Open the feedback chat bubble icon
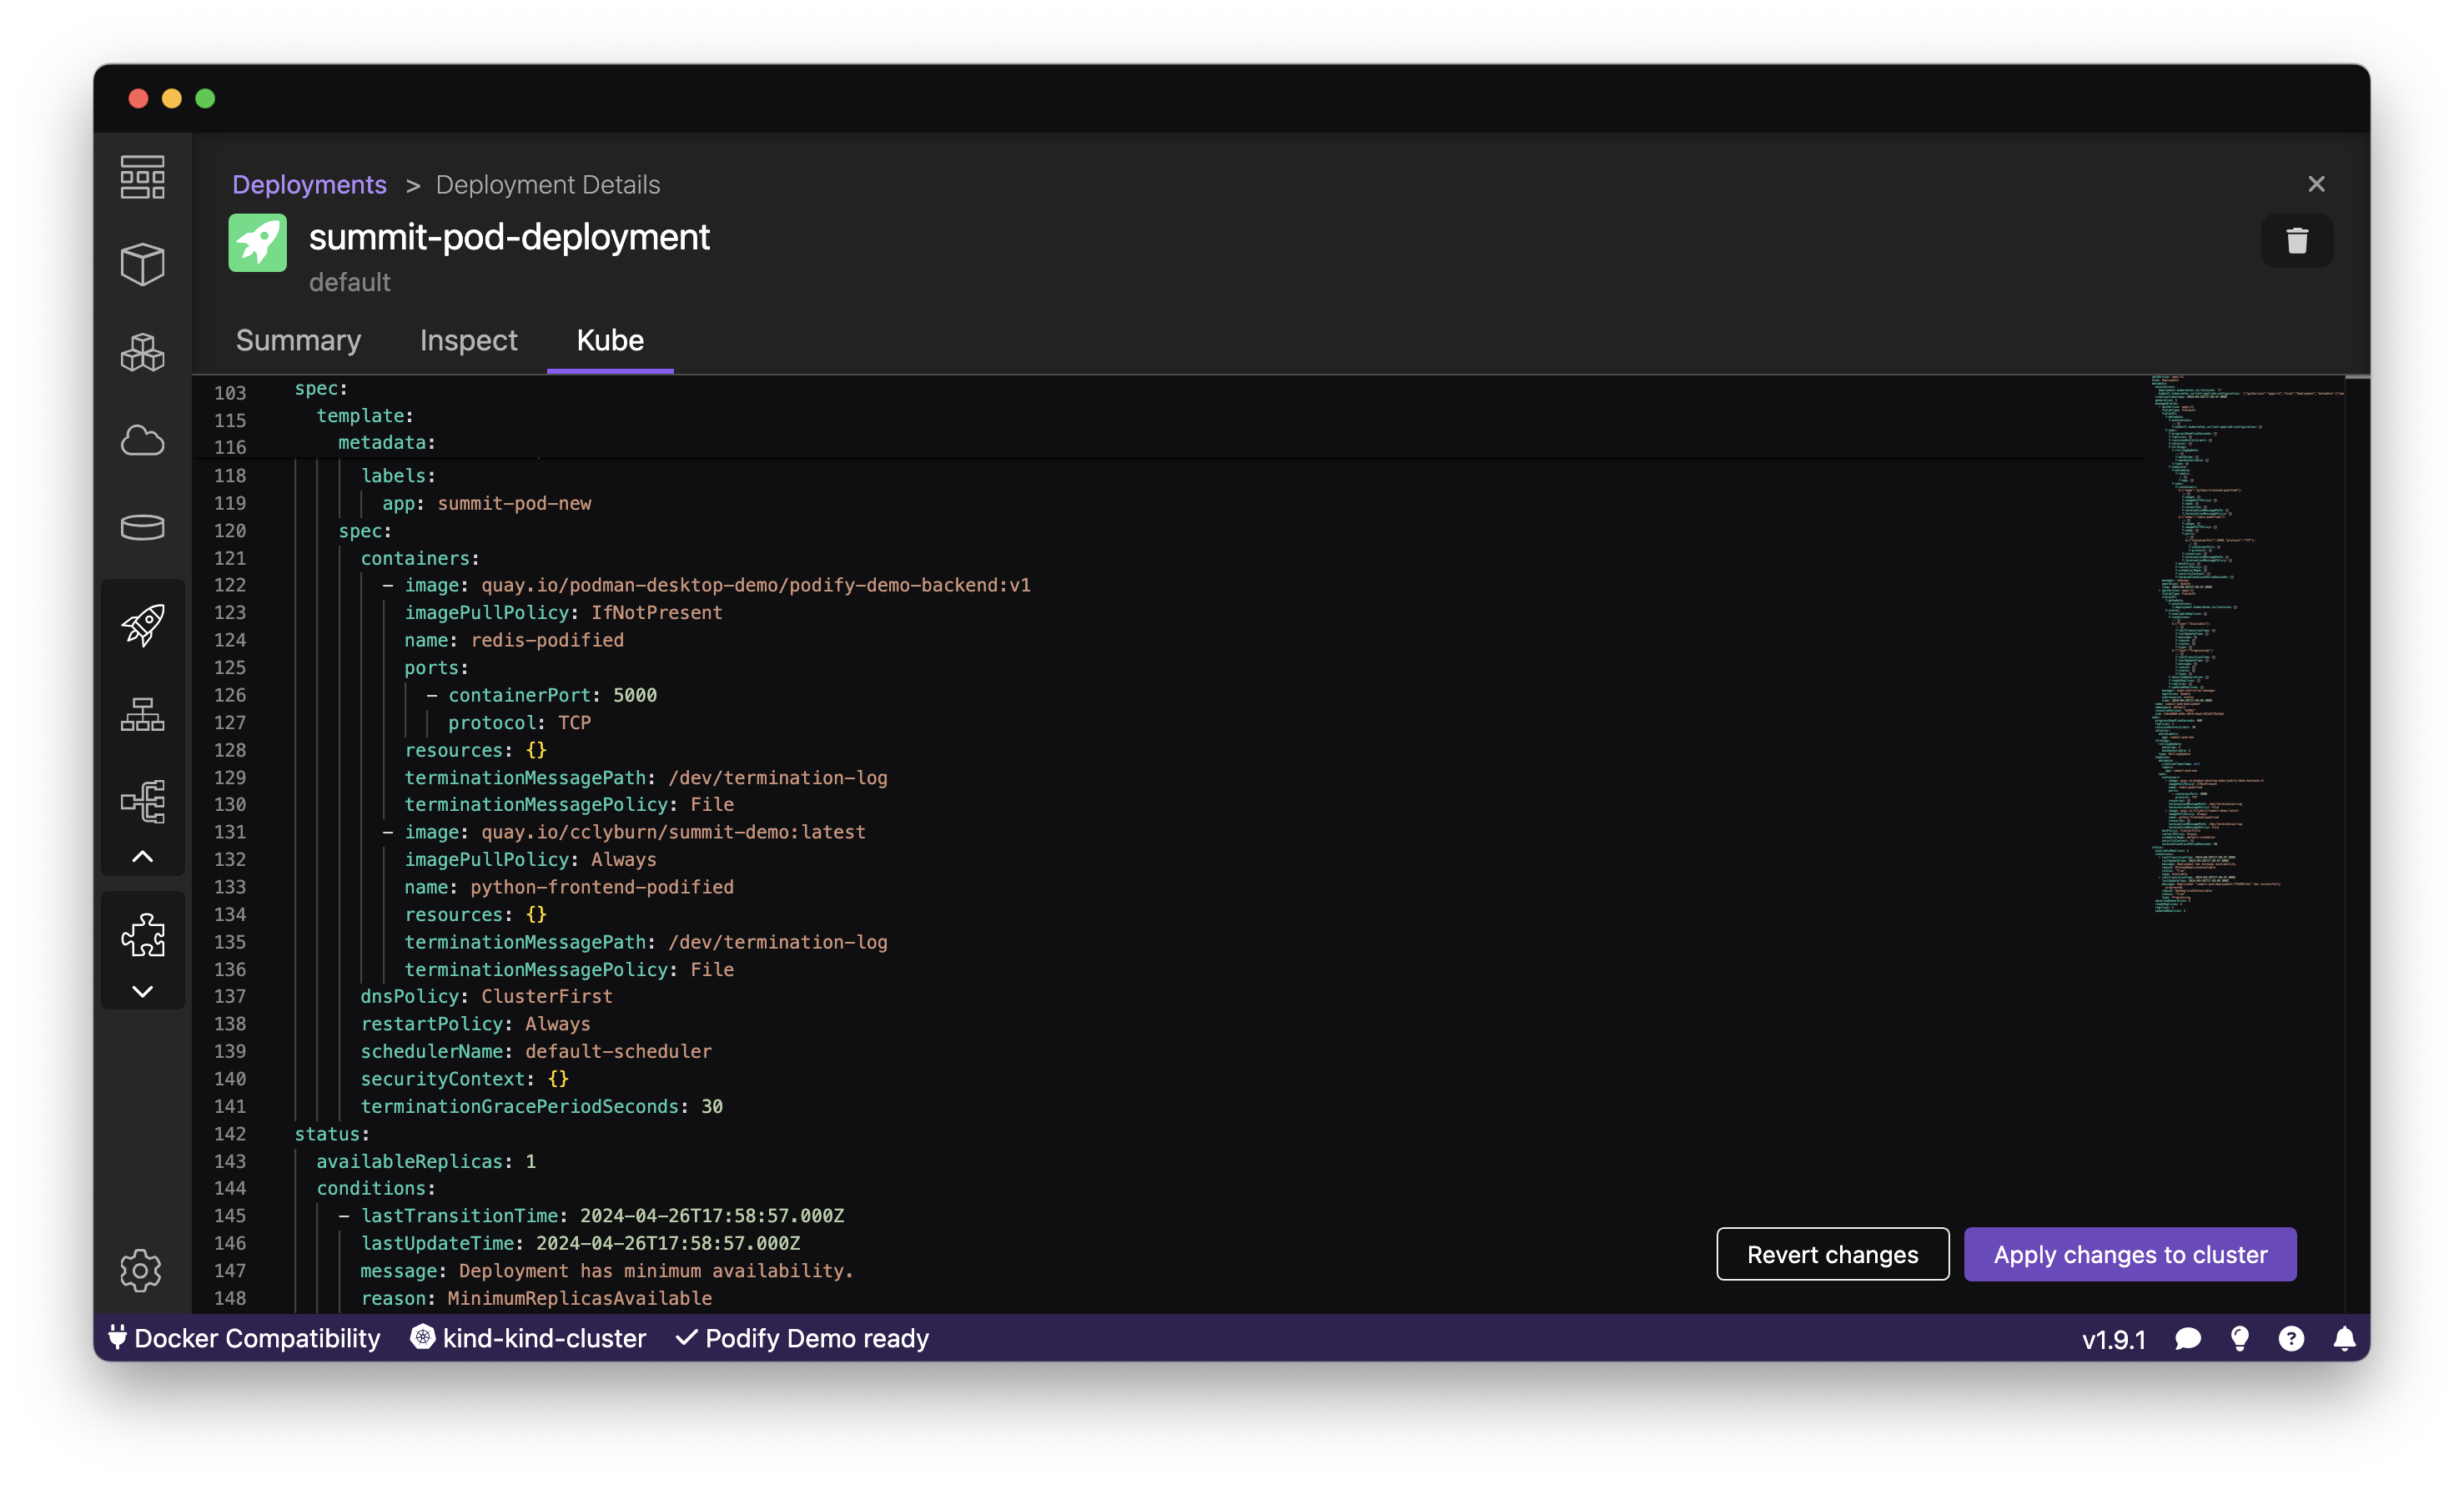The image size is (2464, 1485). tap(2187, 1339)
